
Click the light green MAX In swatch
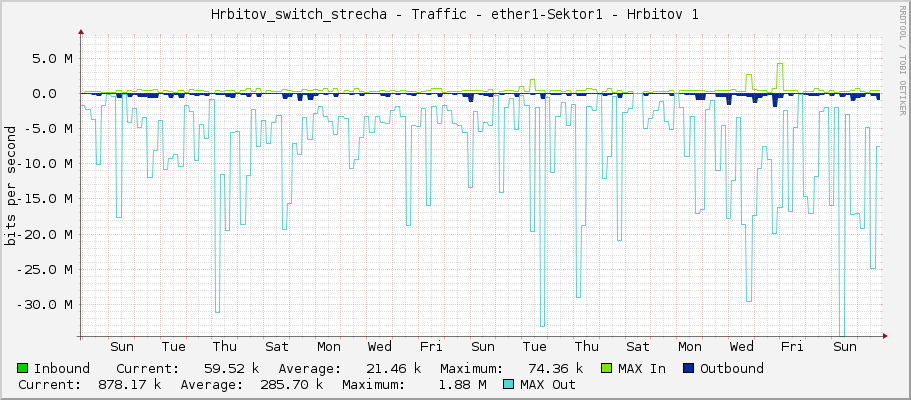(x=607, y=368)
